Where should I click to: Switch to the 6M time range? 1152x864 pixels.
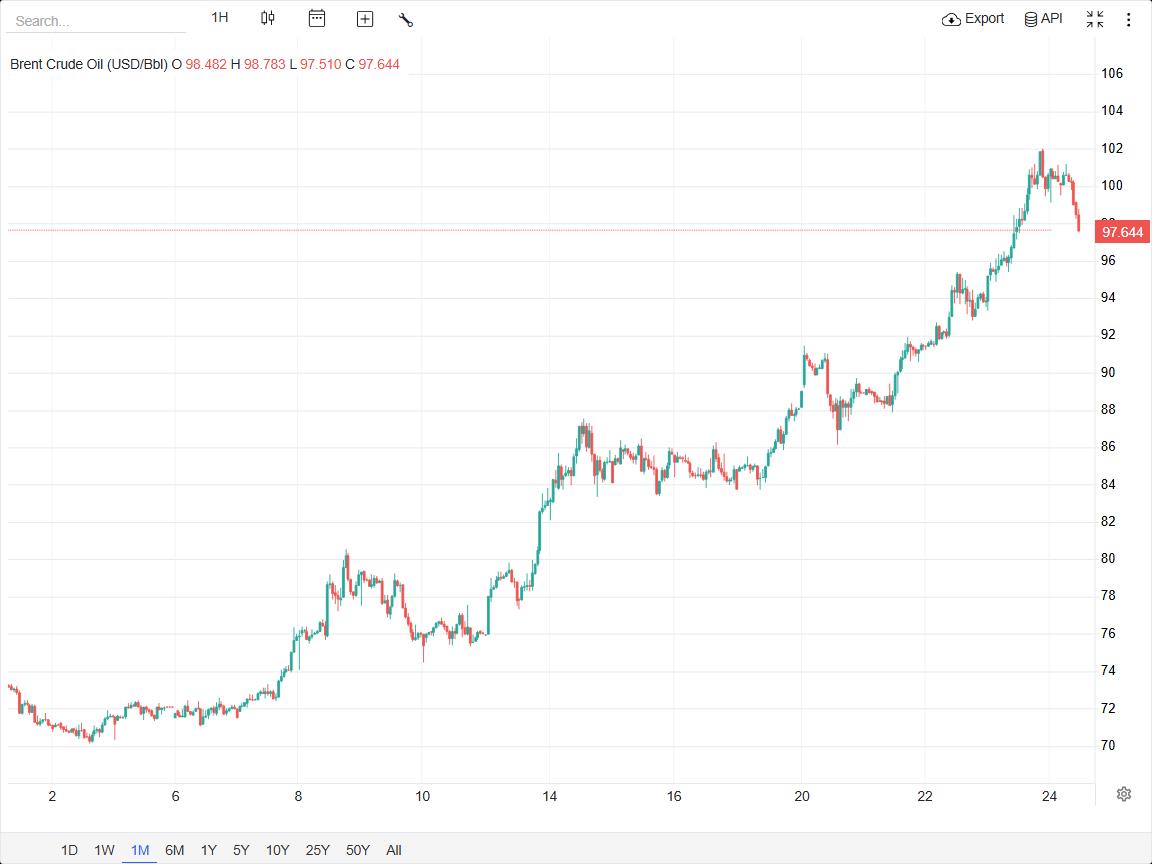(175, 850)
